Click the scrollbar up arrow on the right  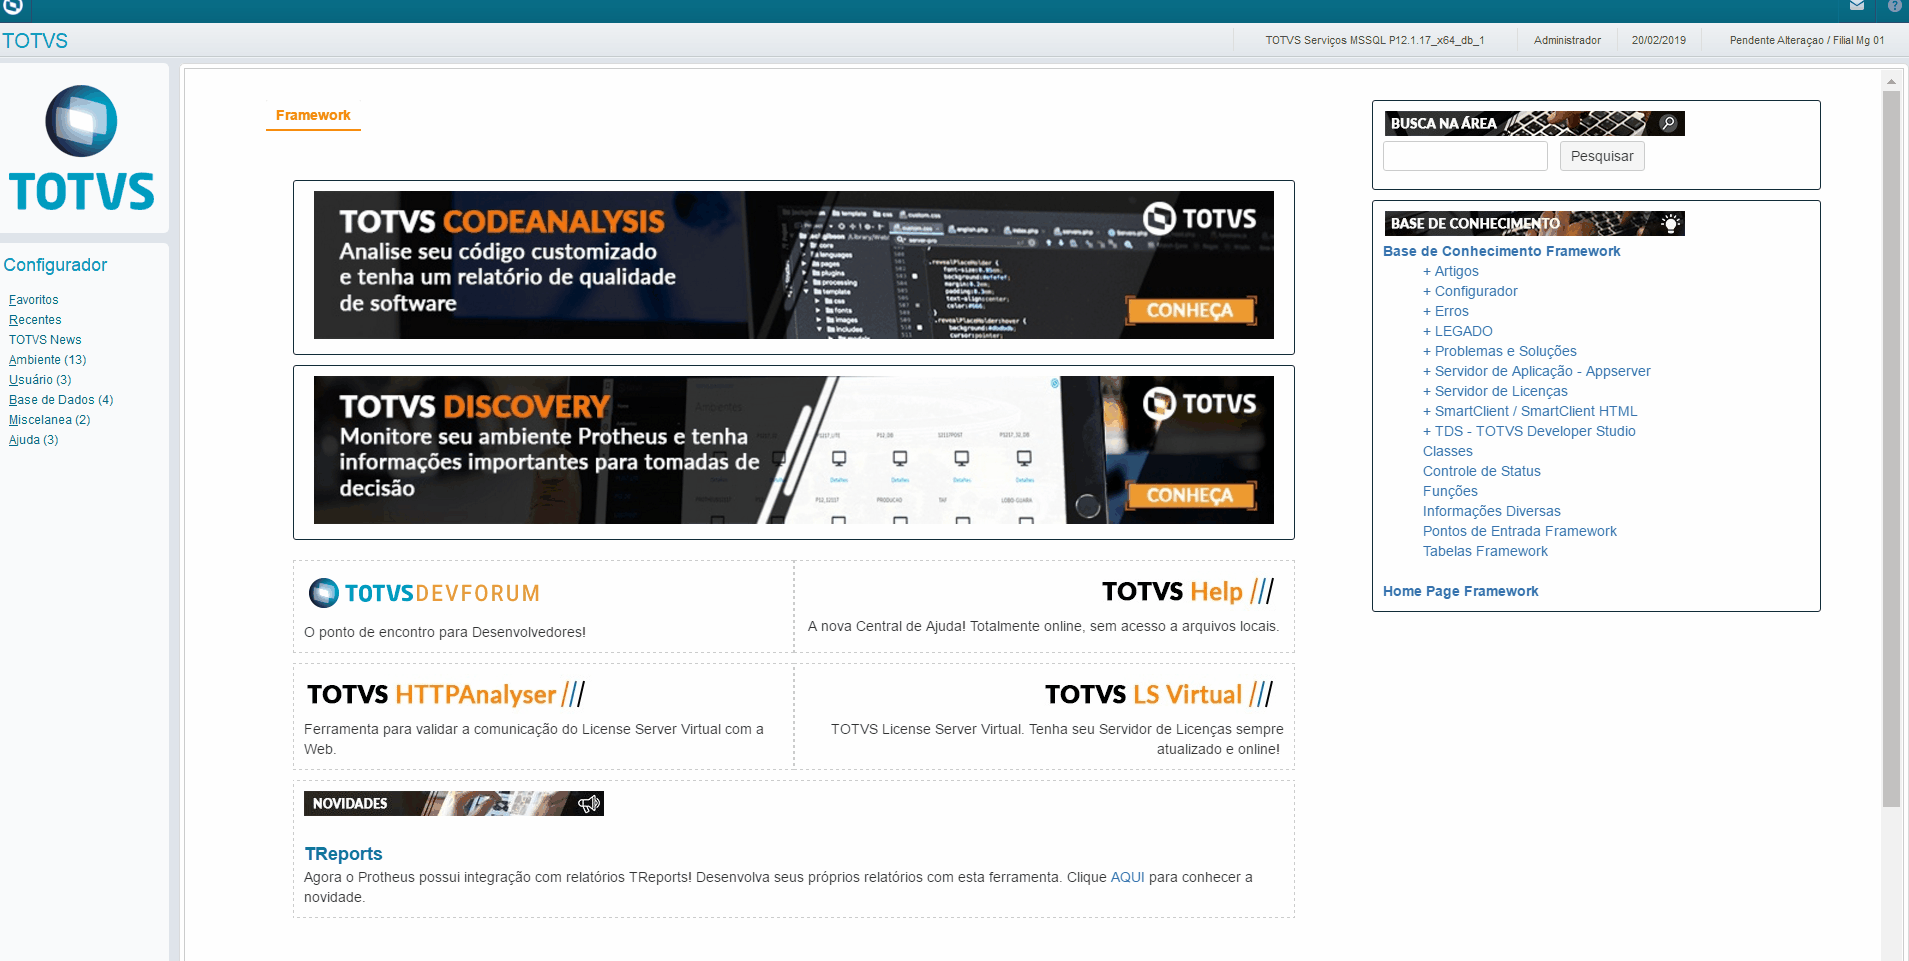tap(1890, 81)
